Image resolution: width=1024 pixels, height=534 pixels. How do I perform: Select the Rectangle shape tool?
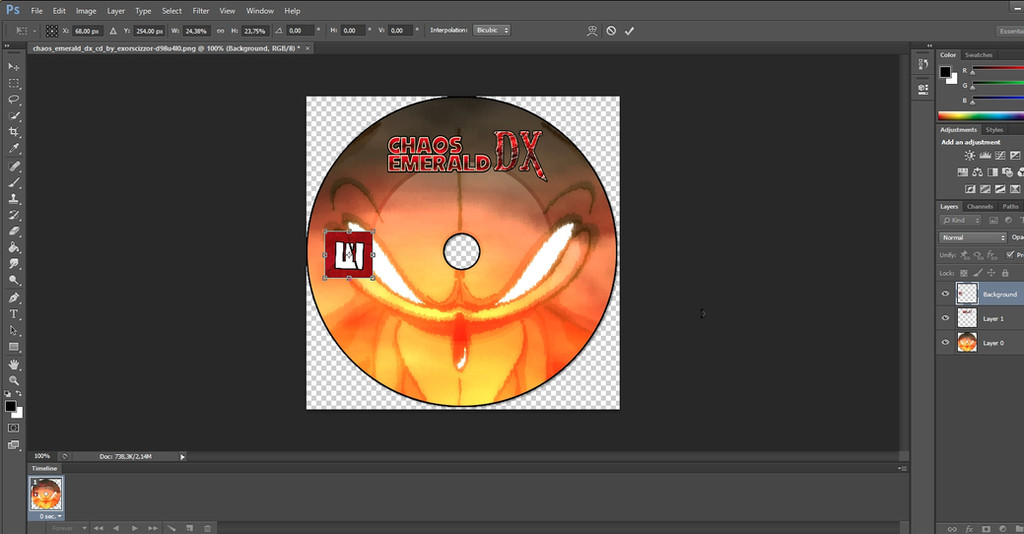[x=14, y=347]
